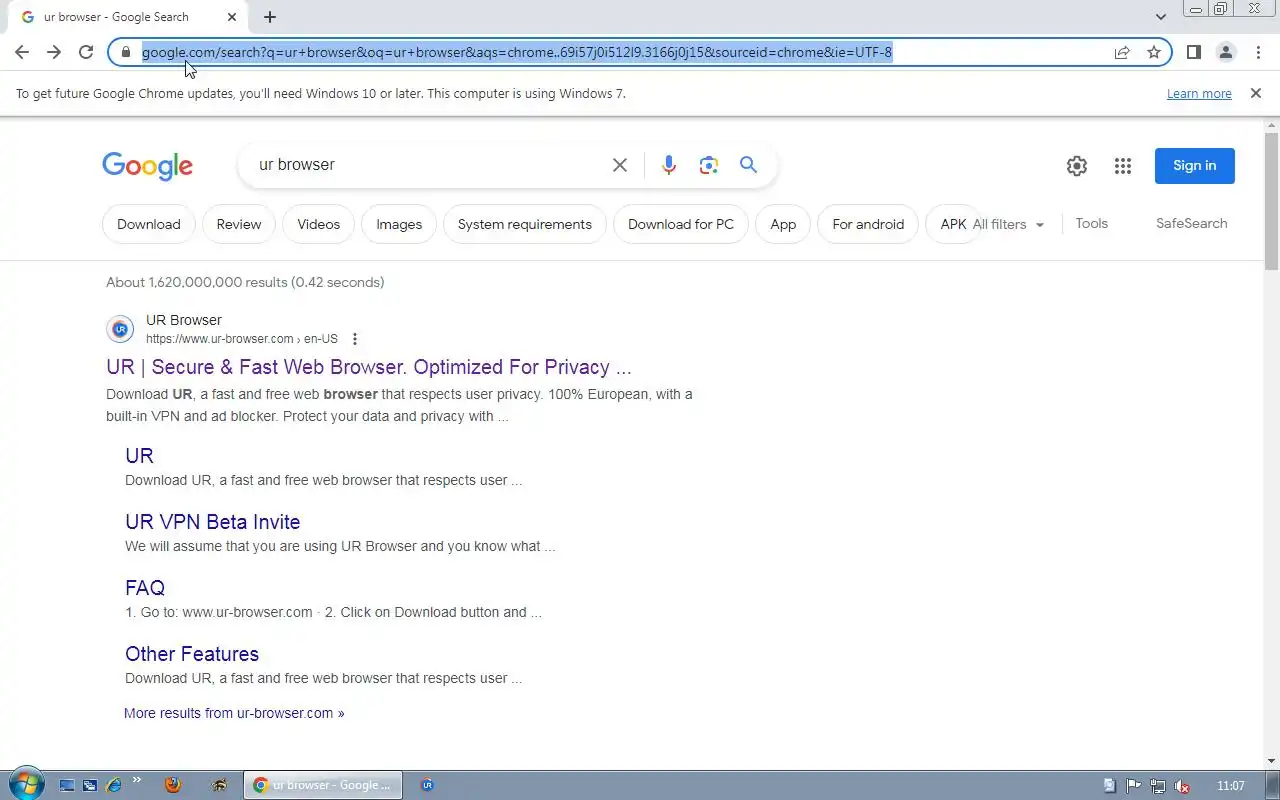Click the muted volume tray icon
The height and width of the screenshot is (800, 1280).
pyautogui.click(x=1182, y=785)
